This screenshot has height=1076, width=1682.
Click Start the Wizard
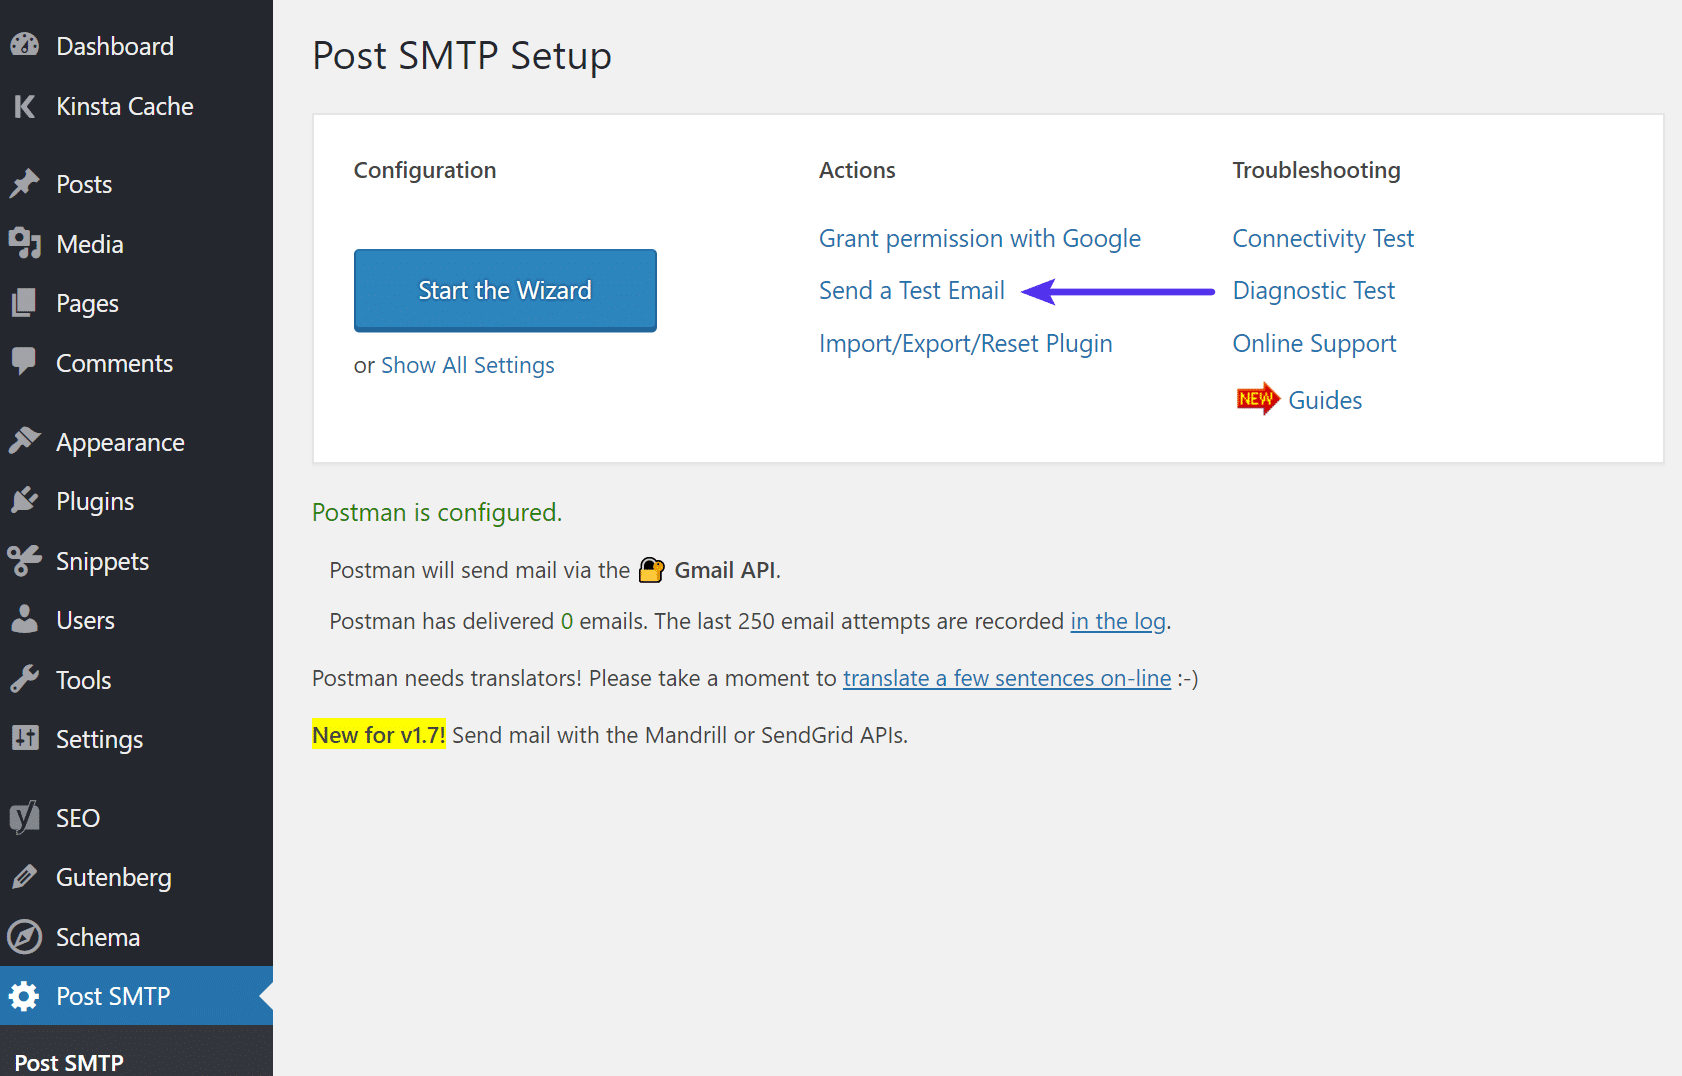coord(504,290)
